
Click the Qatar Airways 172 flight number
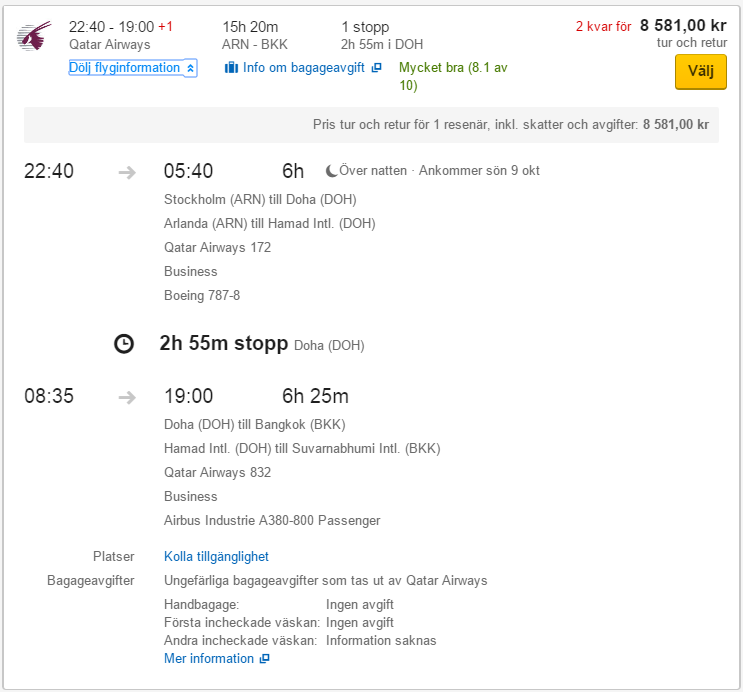coord(217,247)
